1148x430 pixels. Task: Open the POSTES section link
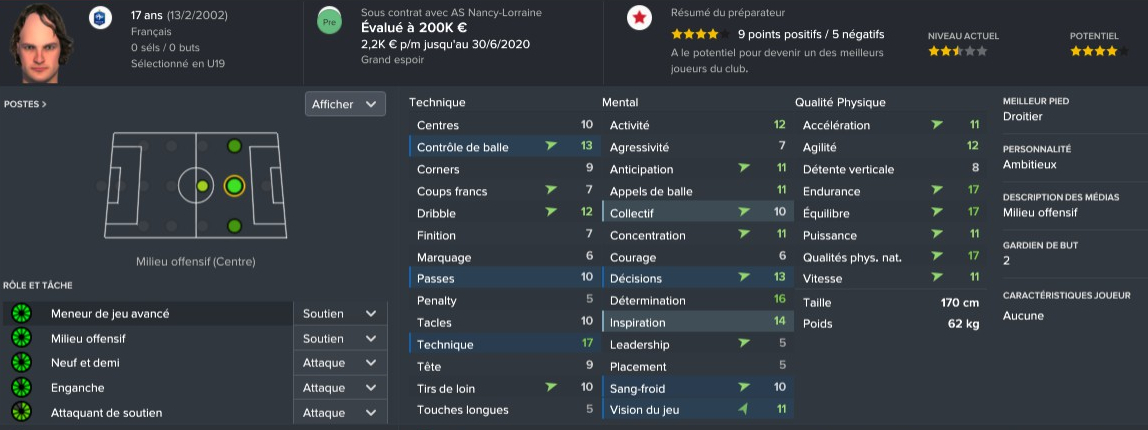[25, 104]
